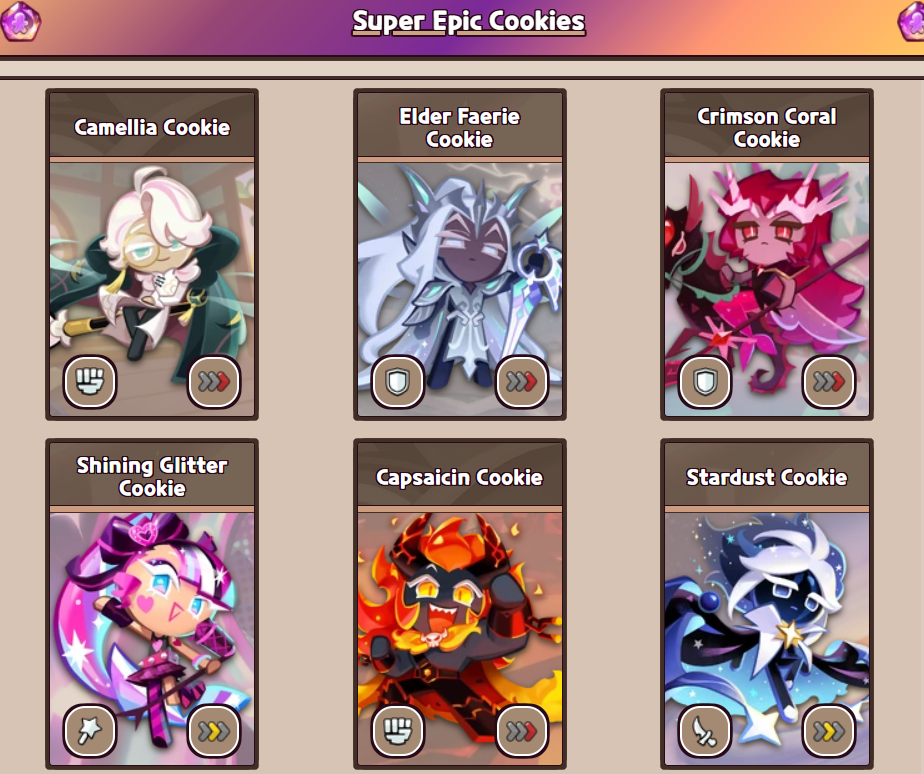The width and height of the screenshot is (924, 774).
Task: Open the Elder Faerie Cookie name link
Action: click(460, 127)
